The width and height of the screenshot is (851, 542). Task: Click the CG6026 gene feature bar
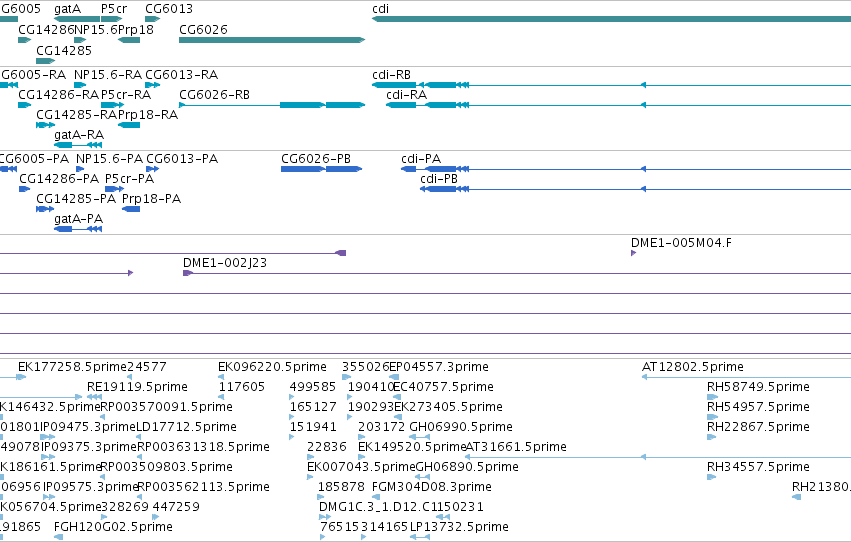272,40
